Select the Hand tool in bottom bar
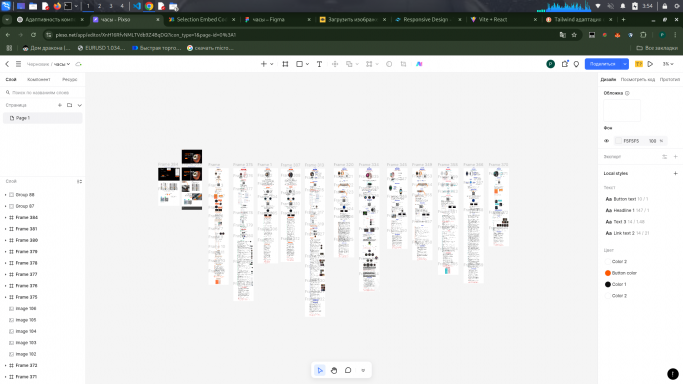683x384 pixels. tap(334, 371)
